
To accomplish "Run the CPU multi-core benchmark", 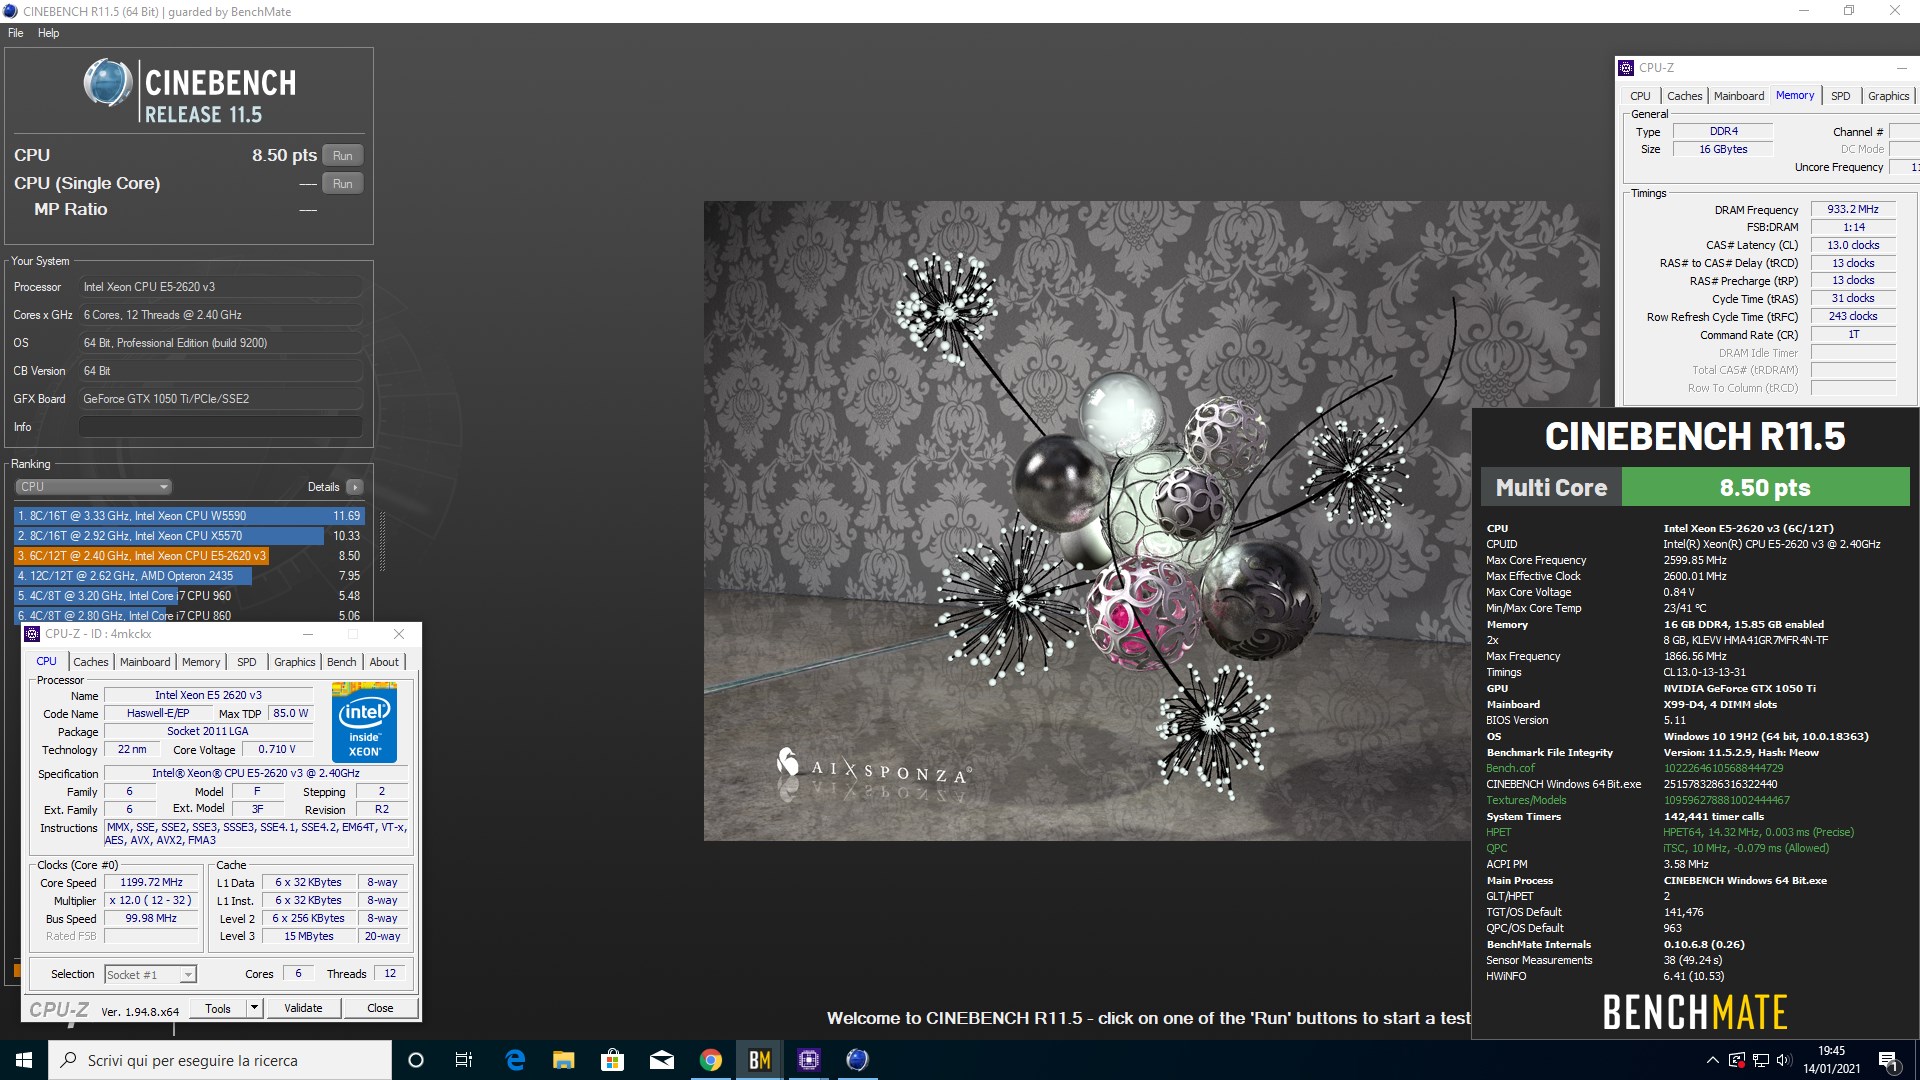I will [343, 156].
